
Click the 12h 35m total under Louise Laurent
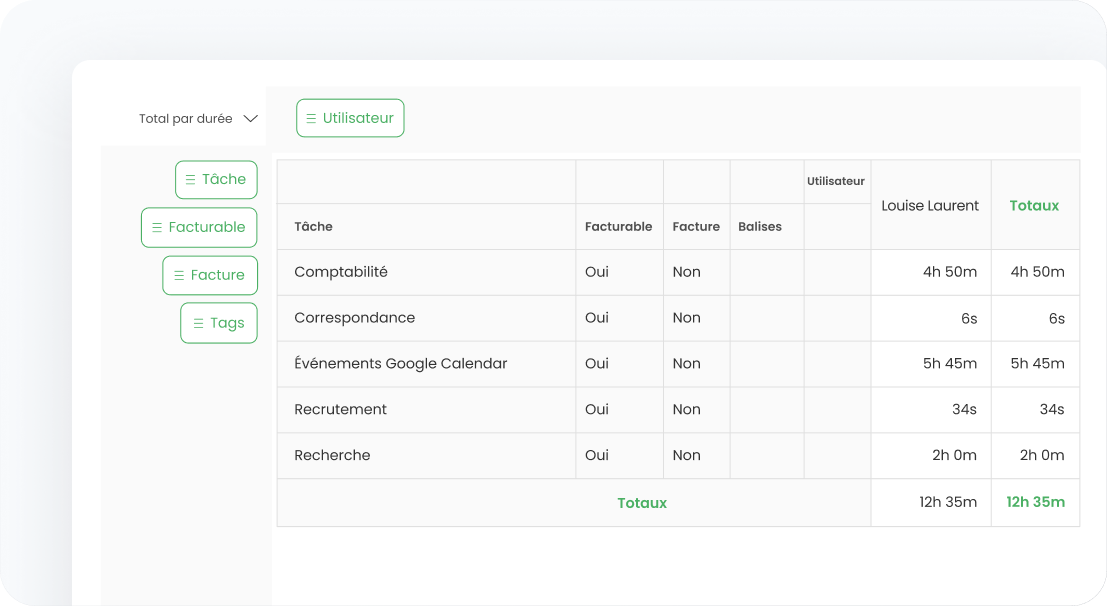click(947, 502)
